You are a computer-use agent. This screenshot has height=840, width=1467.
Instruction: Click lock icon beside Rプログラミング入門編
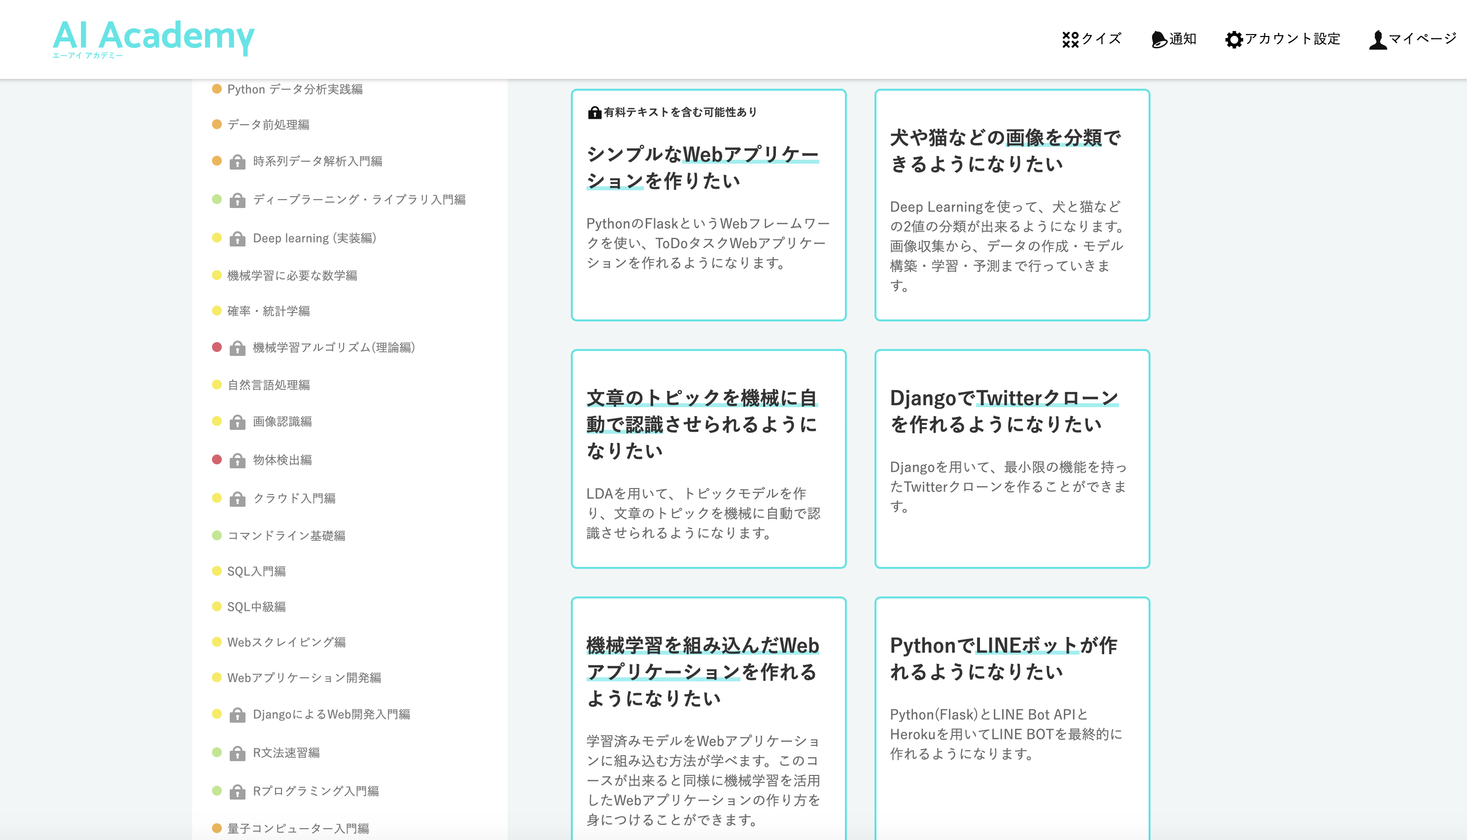[237, 791]
